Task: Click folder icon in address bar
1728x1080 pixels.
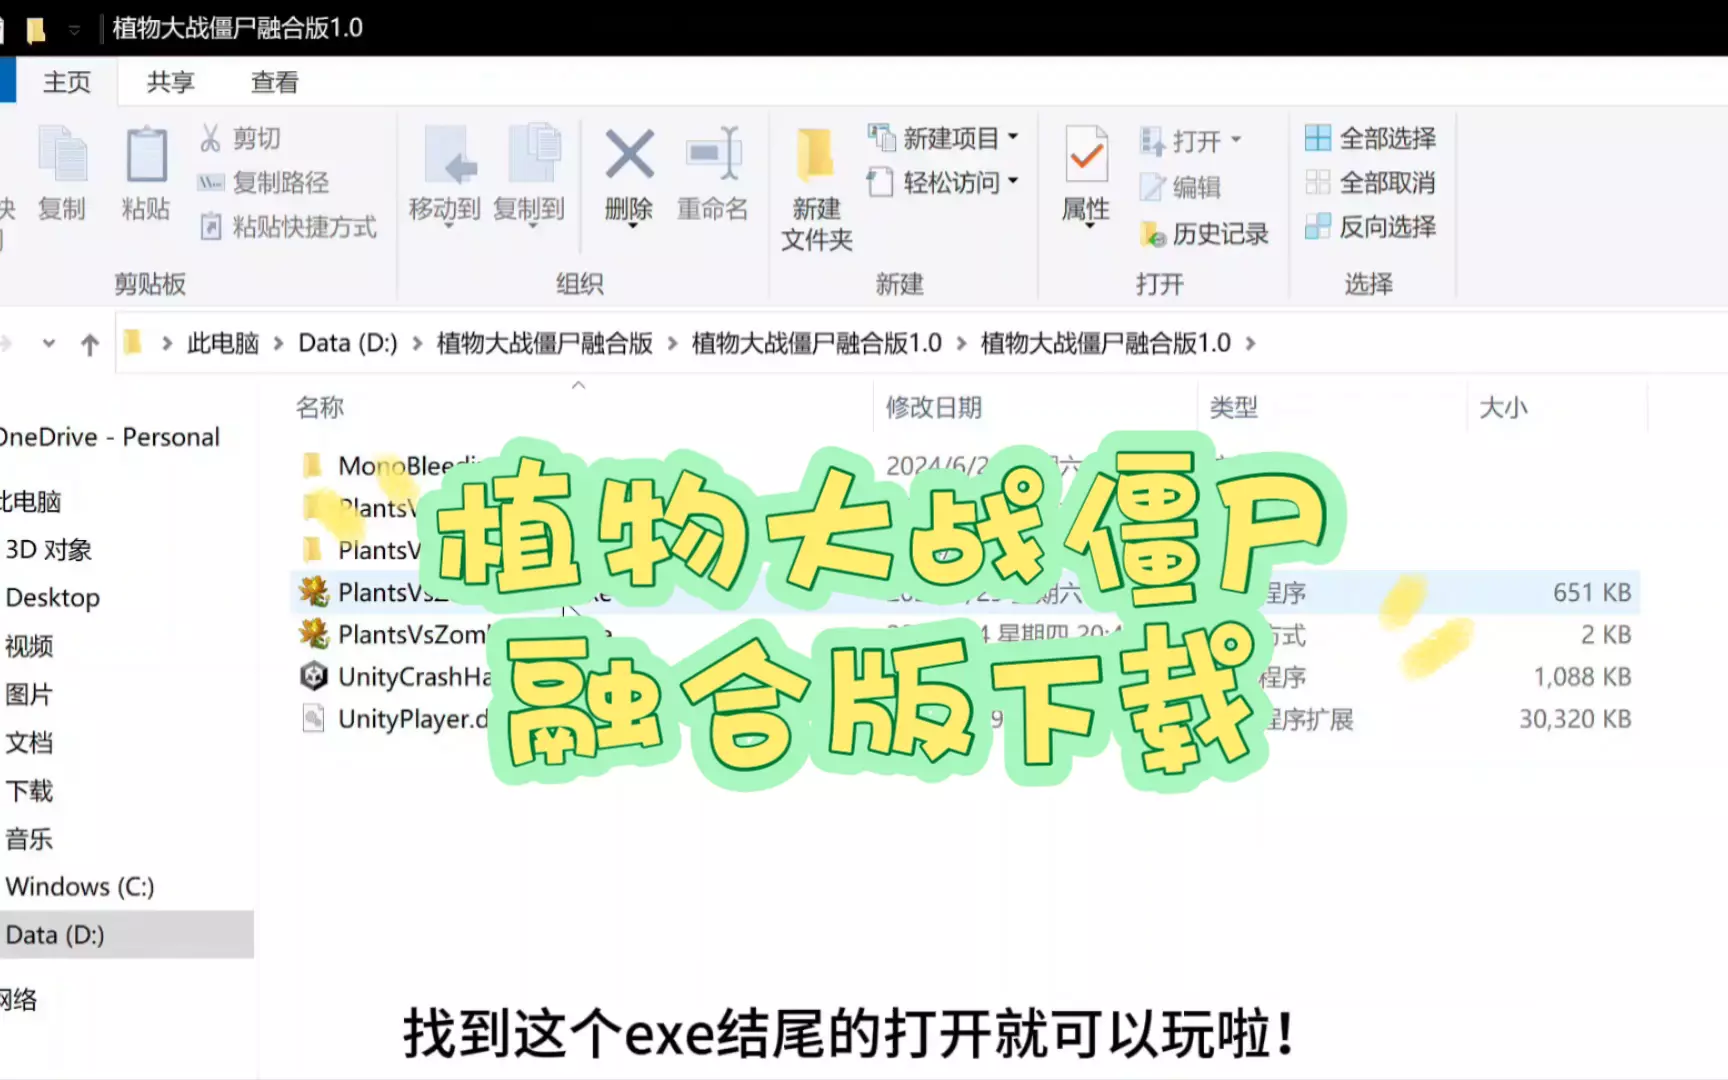Action: tap(132, 343)
